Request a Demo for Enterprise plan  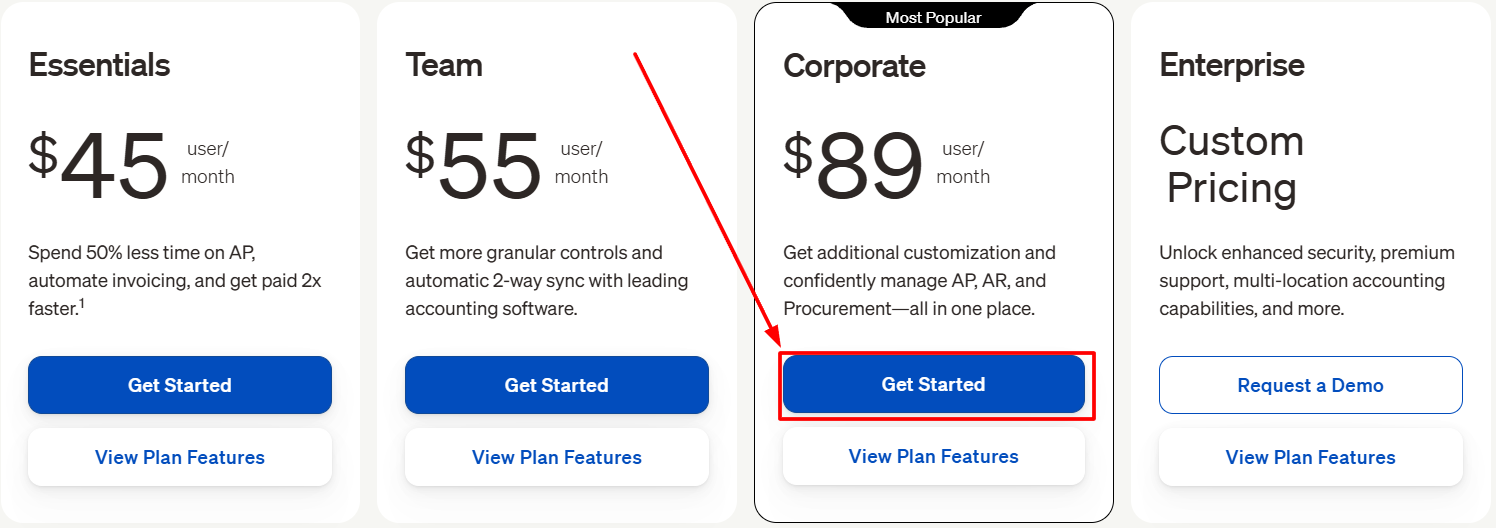(x=1310, y=385)
